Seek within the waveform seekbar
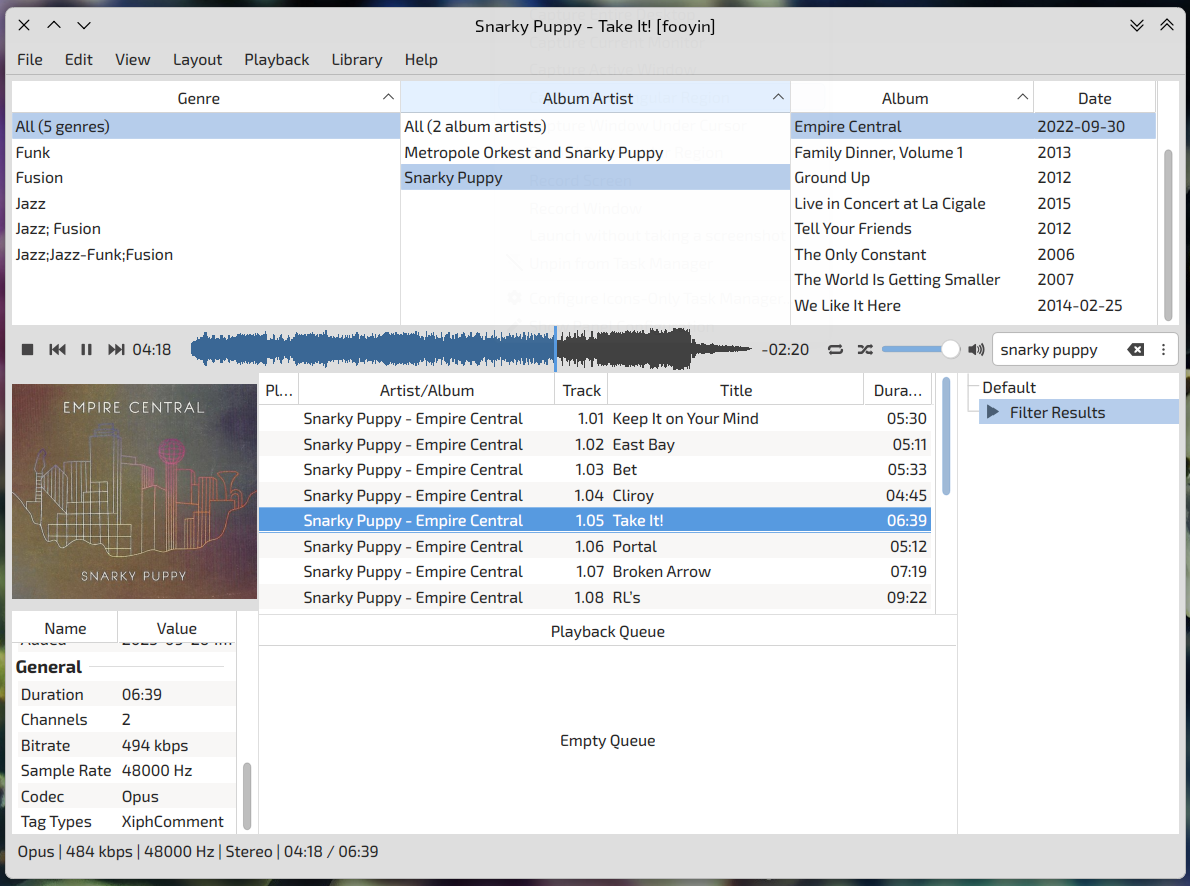The height and width of the screenshot is (886, 1190). 471,349
